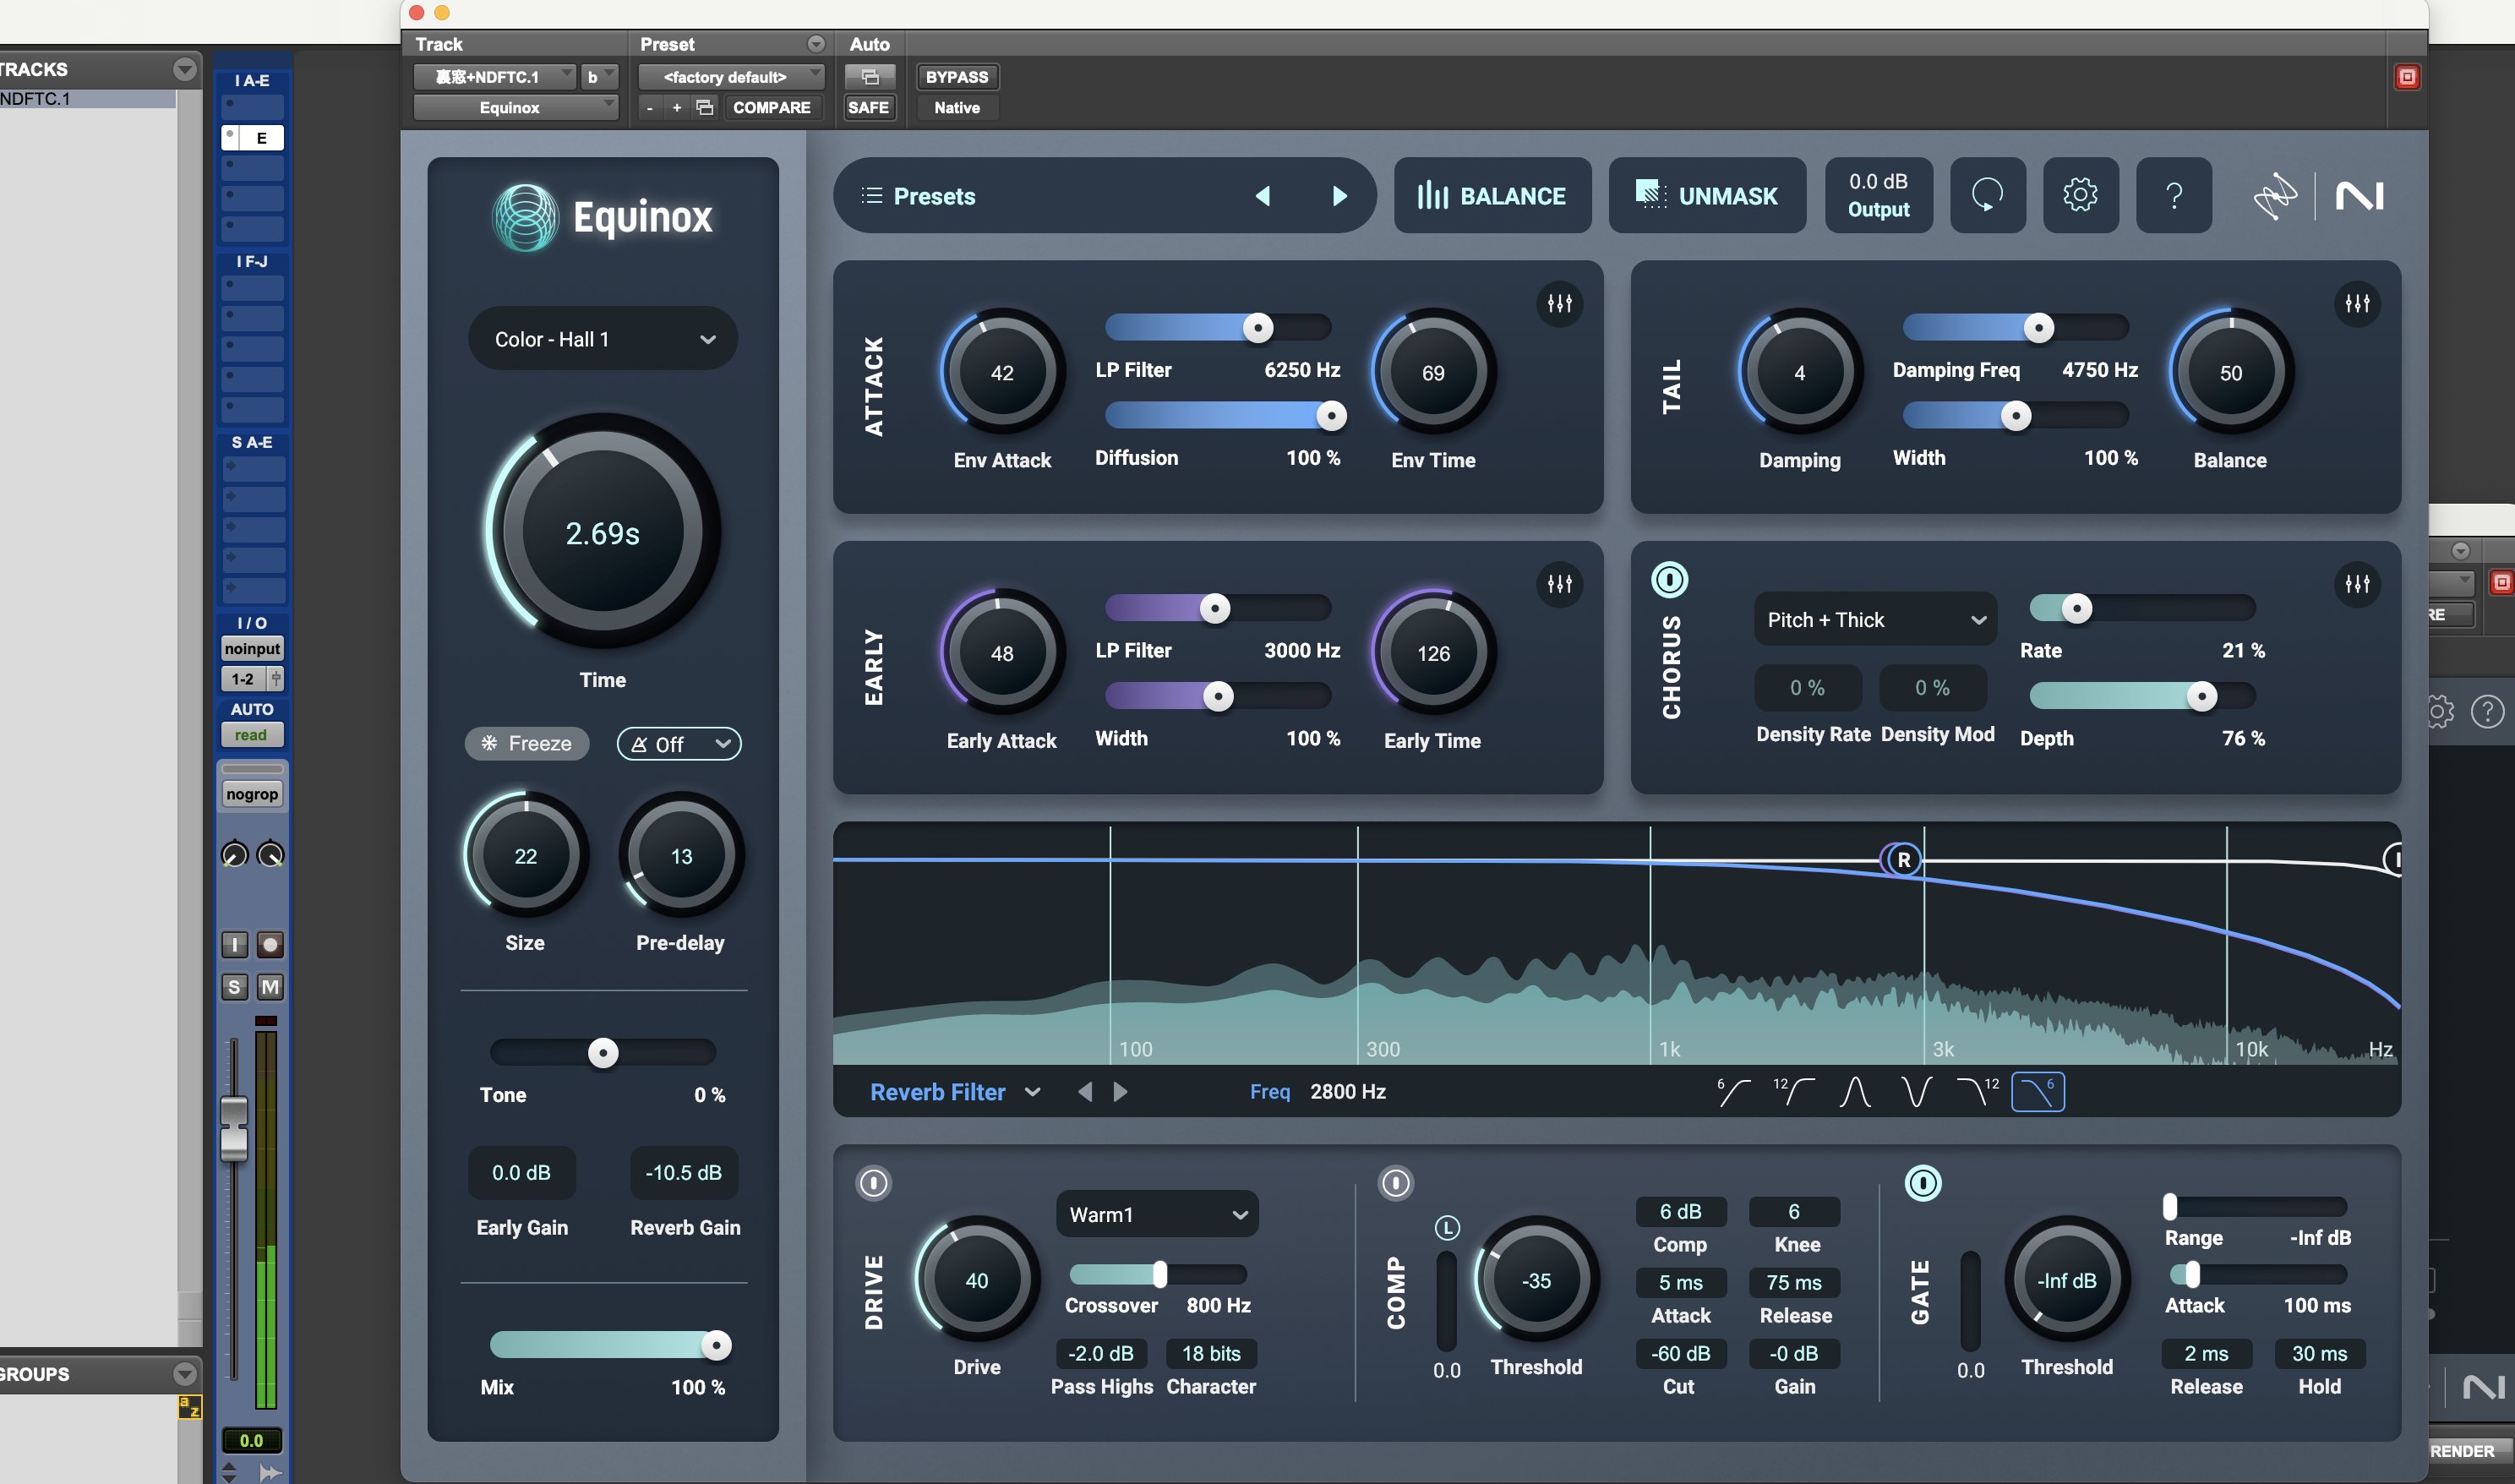Adjust the Tone slider handle
Viewport: 2515px width, 1484px height.
click(603, 1052)
